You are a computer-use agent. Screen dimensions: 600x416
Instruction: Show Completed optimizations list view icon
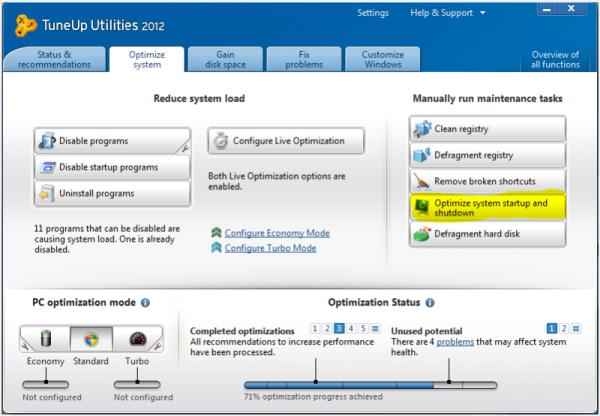(375, 328)
